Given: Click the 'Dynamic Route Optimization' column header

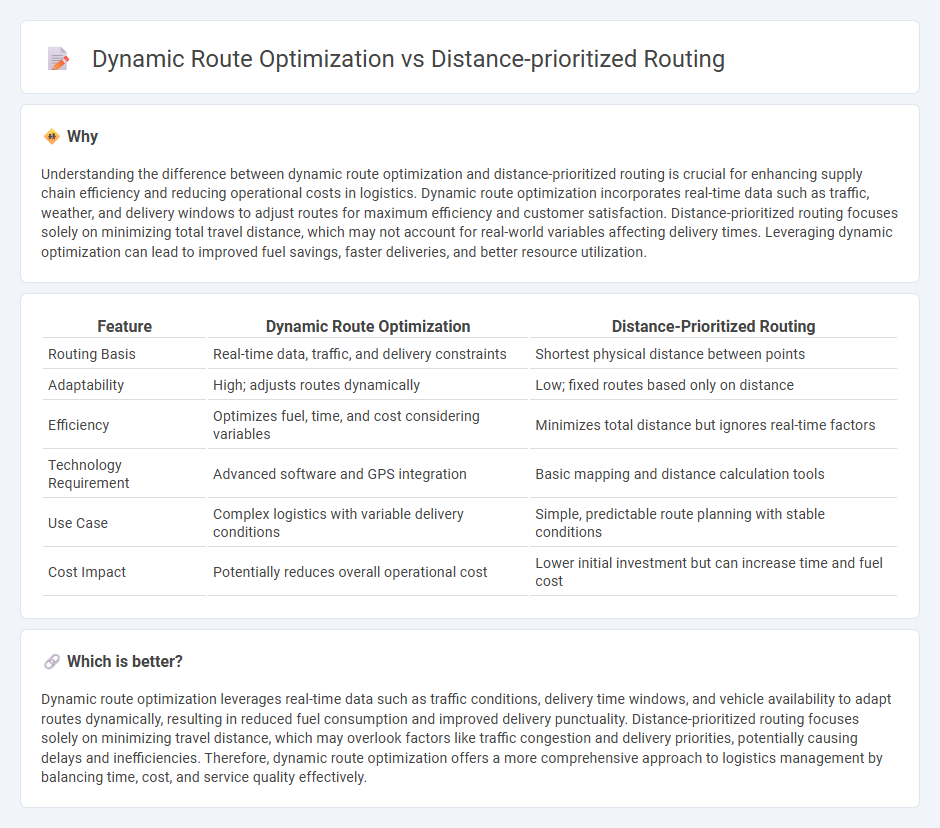Looking at the screenshot, I should click(367, 326).
